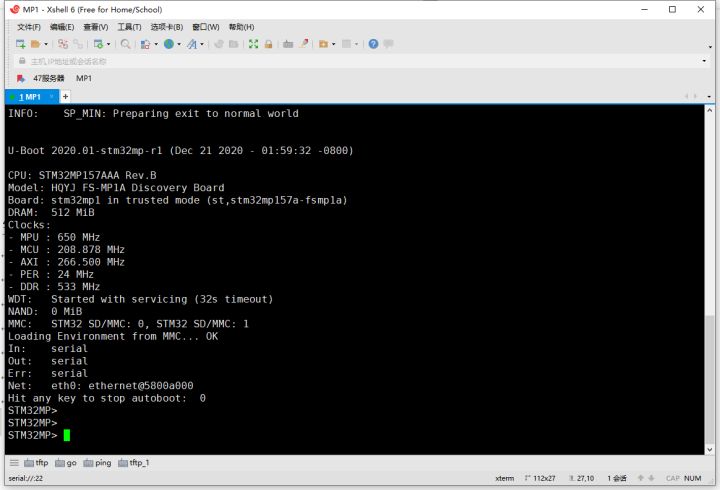Open the MP1 session shortcut in bookmark bar

coord(84,79)
